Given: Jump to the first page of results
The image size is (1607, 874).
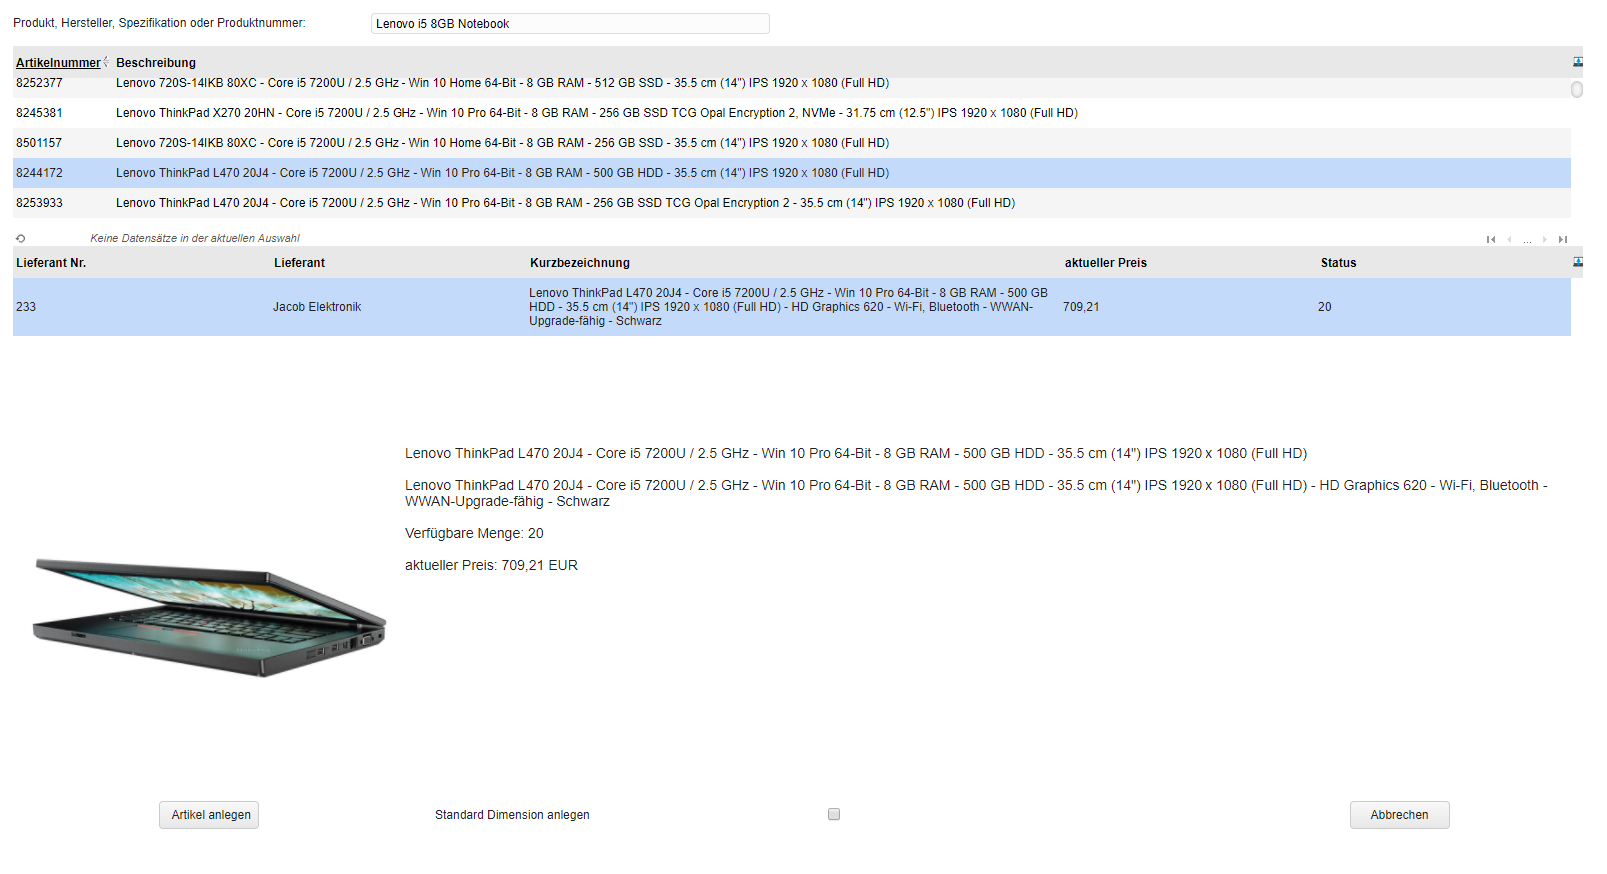Looking at the screenshot, I should pos(1491,239).
